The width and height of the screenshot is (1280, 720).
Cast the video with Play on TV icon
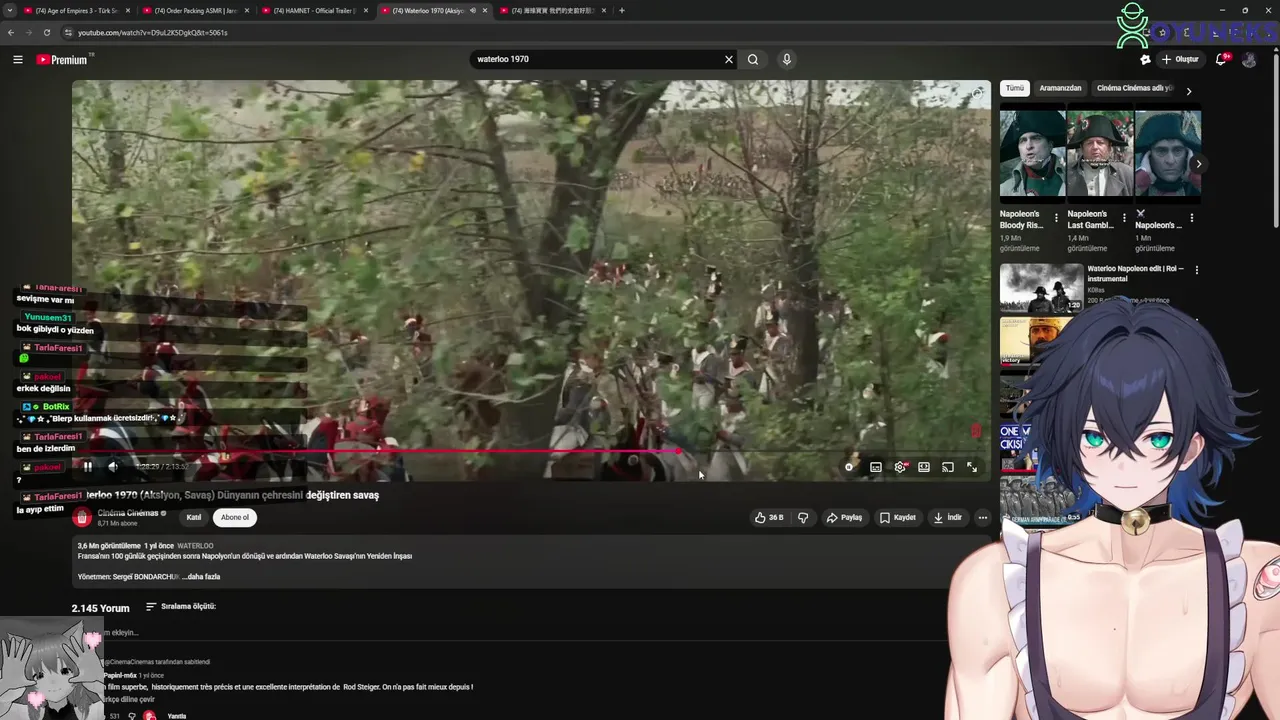[948, 467]
